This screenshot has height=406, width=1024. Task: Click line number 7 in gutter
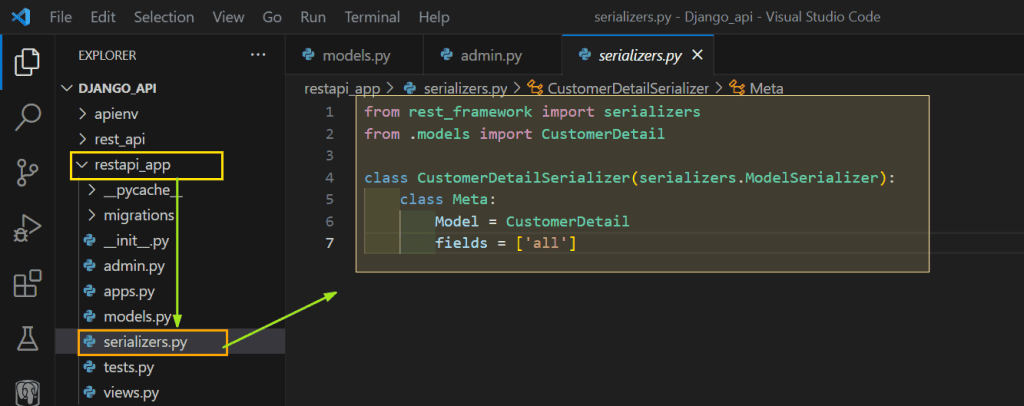click(x=330, y=243)
